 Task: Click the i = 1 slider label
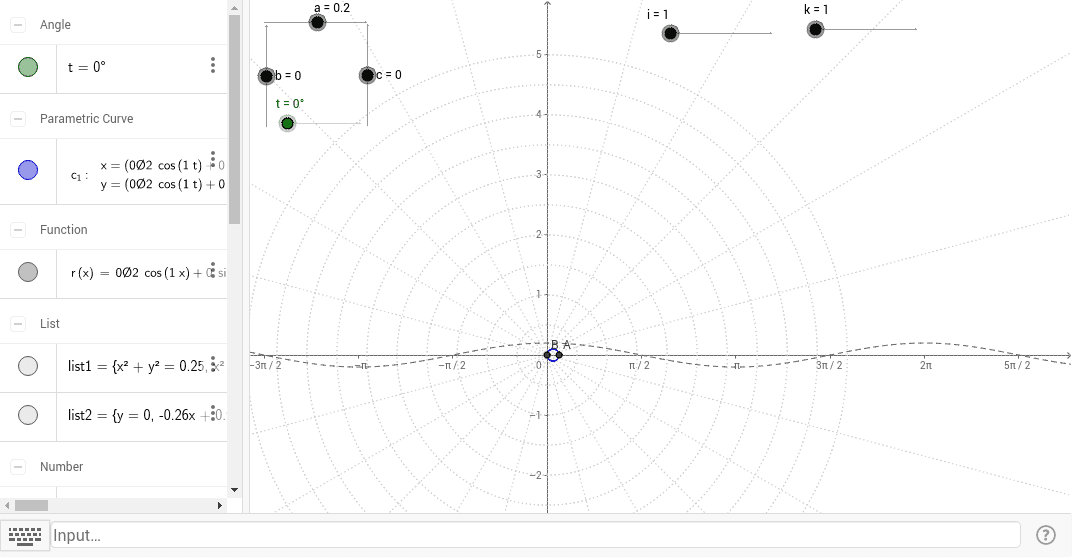pyautogui.click(x=658, y=14)
